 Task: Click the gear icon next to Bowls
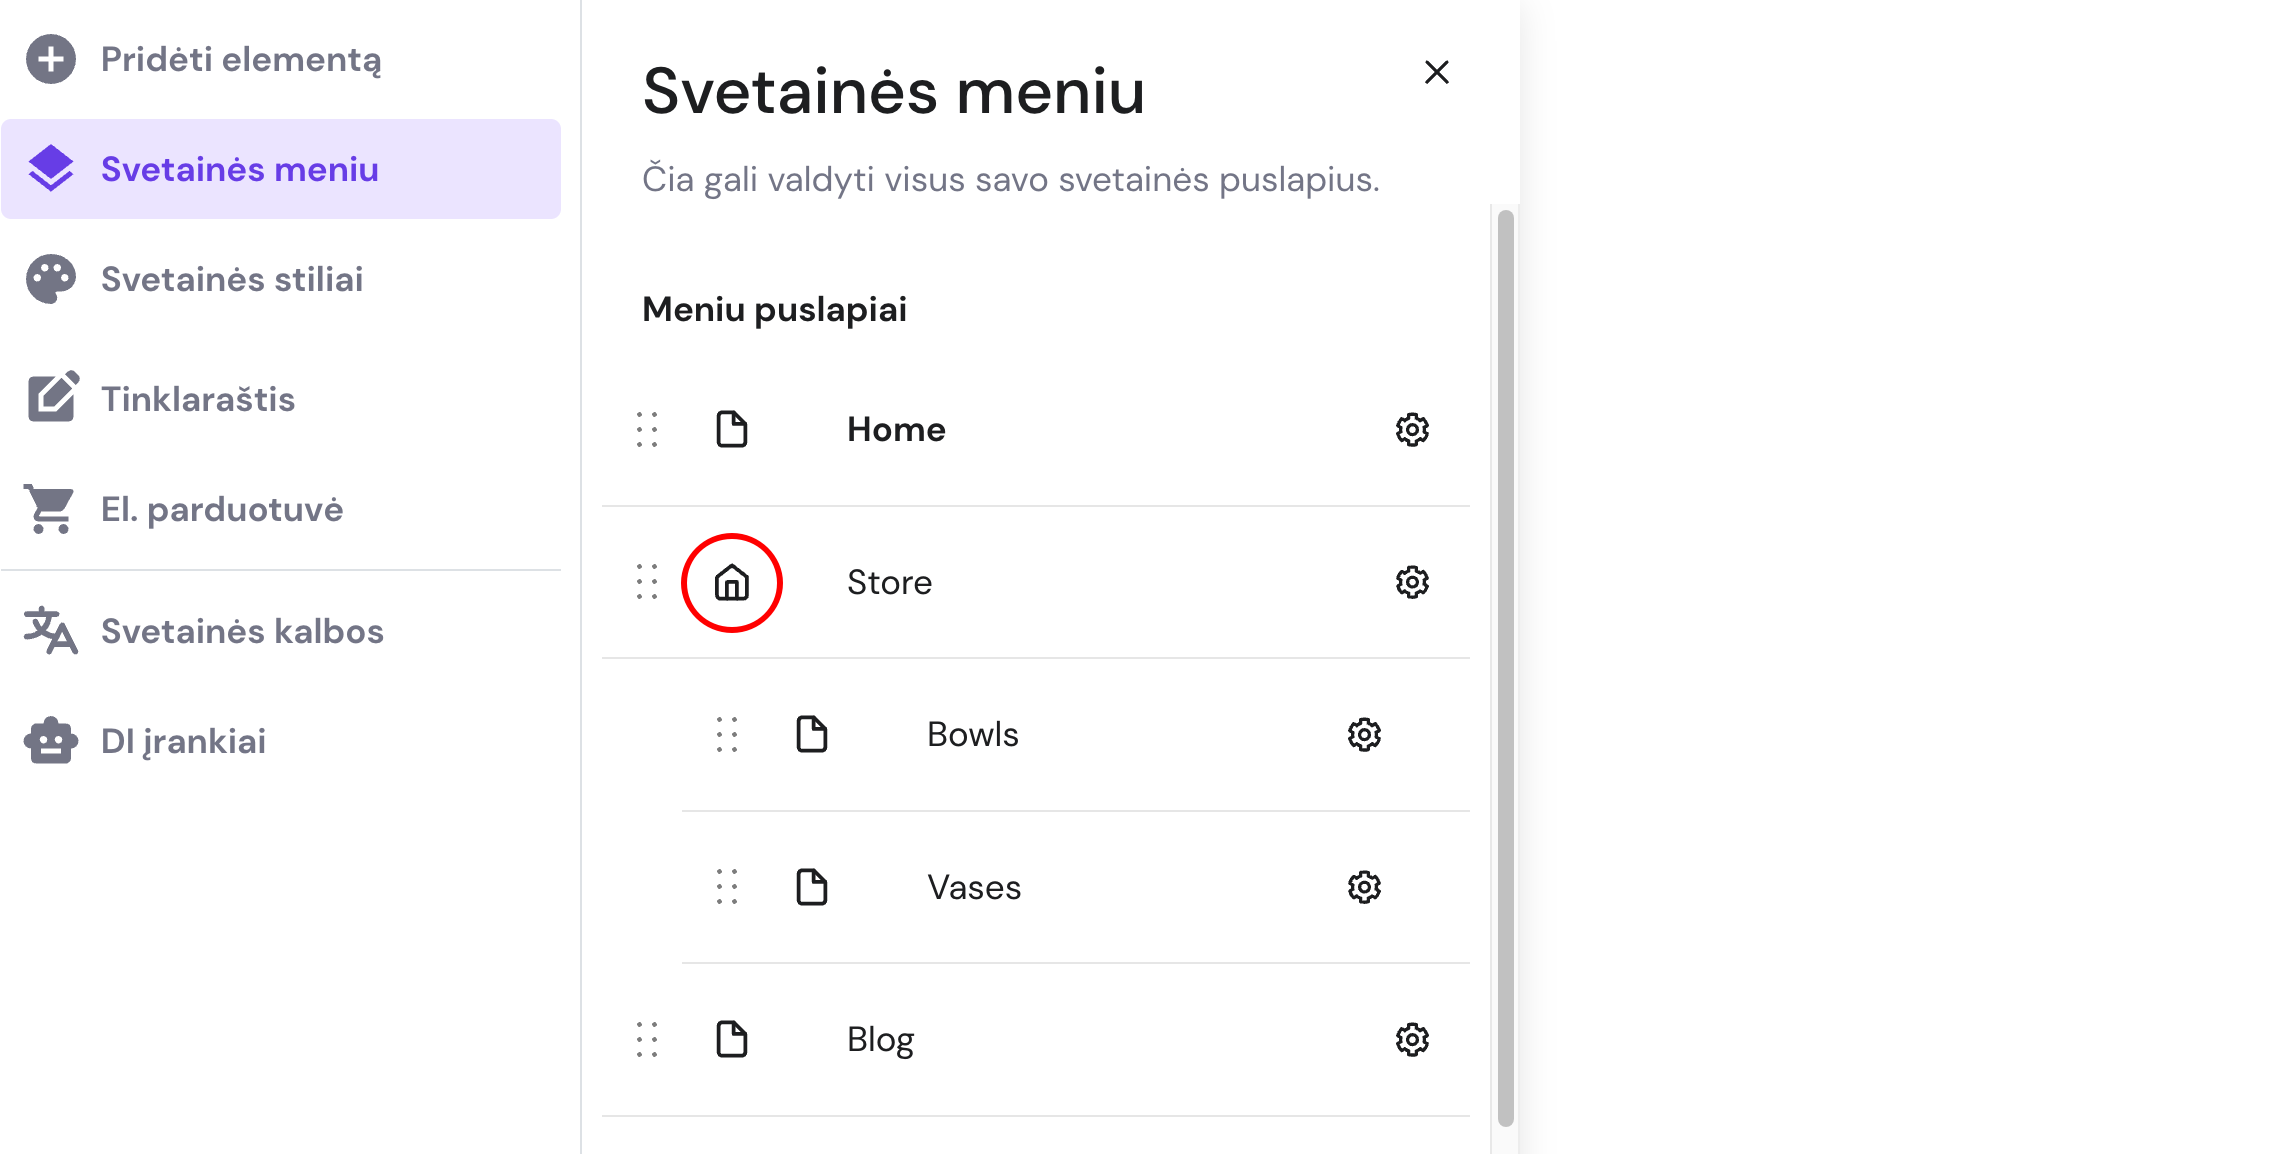[1364, 735]
